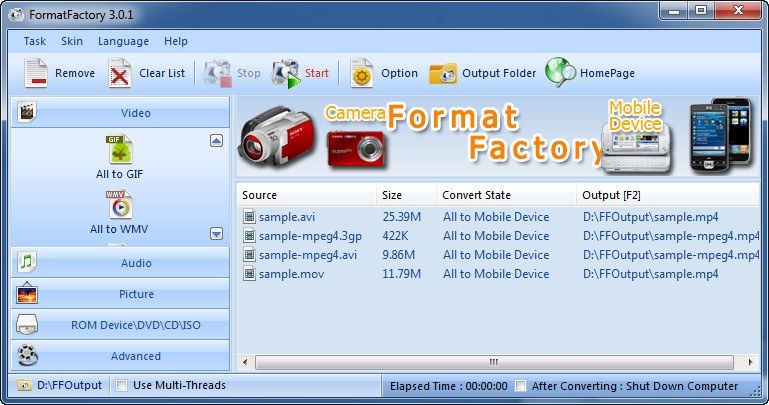Click the Output Folder label
This screenshot has width=769, height=405.
tap(499, 73)
